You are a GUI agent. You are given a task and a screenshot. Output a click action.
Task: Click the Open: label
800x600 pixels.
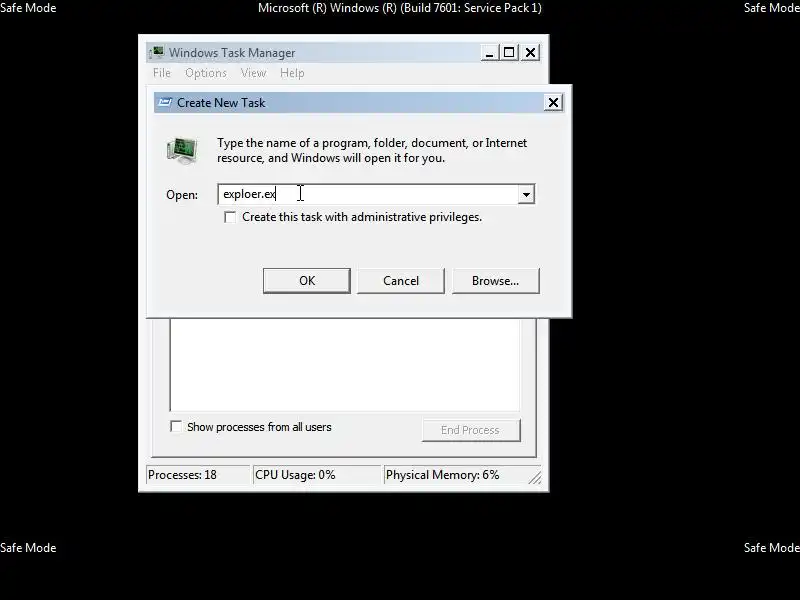[182, 195]
